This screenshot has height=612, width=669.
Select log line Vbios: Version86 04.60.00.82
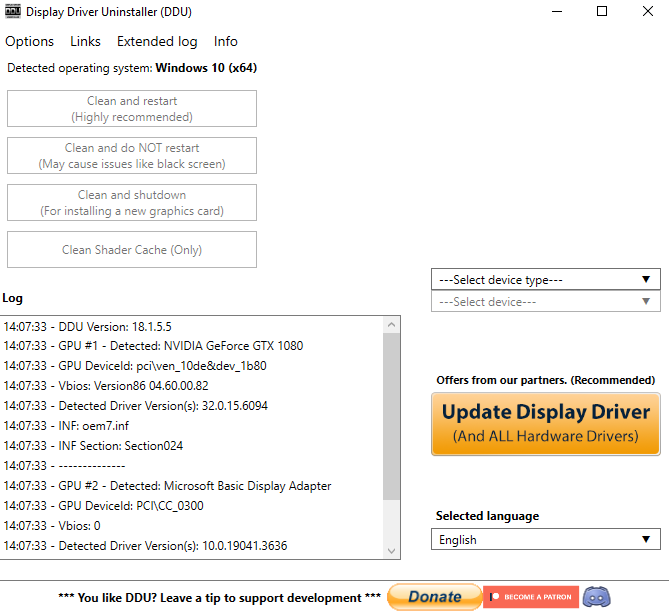(106, 386)
